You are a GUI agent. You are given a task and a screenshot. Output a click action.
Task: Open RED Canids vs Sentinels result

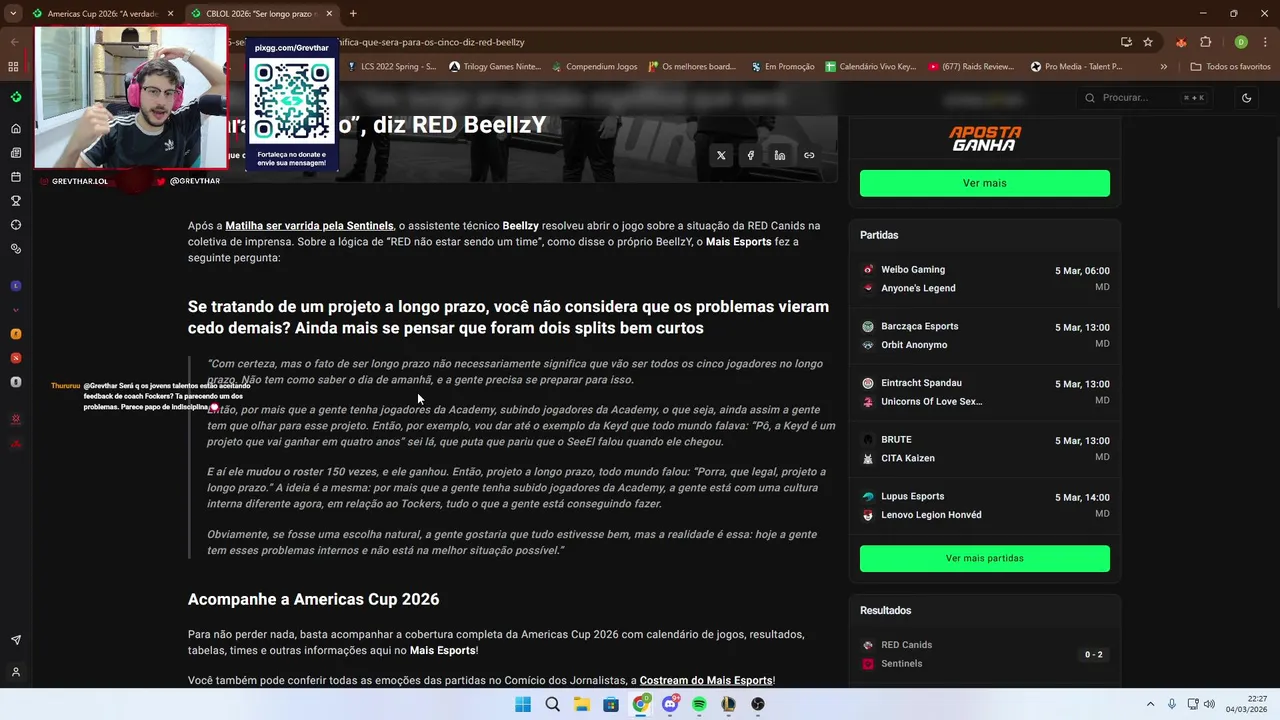[985, 654]
